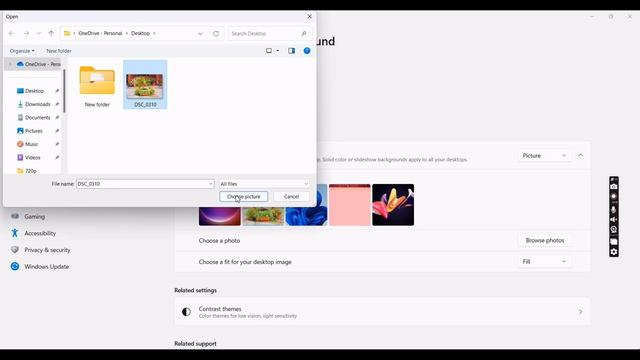
Task: Open Privacy & security settings
Action: coord(47,250)
